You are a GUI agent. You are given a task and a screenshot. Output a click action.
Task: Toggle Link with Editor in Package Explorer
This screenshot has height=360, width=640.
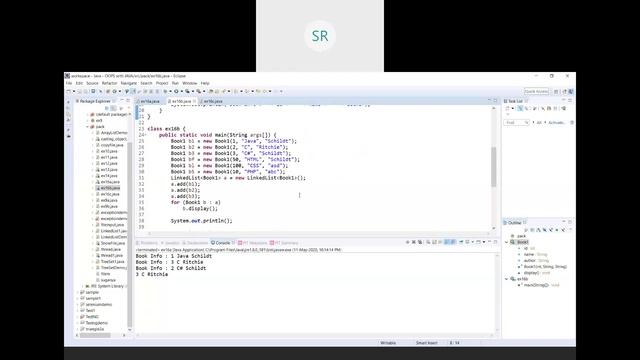(x=113, y=108)
